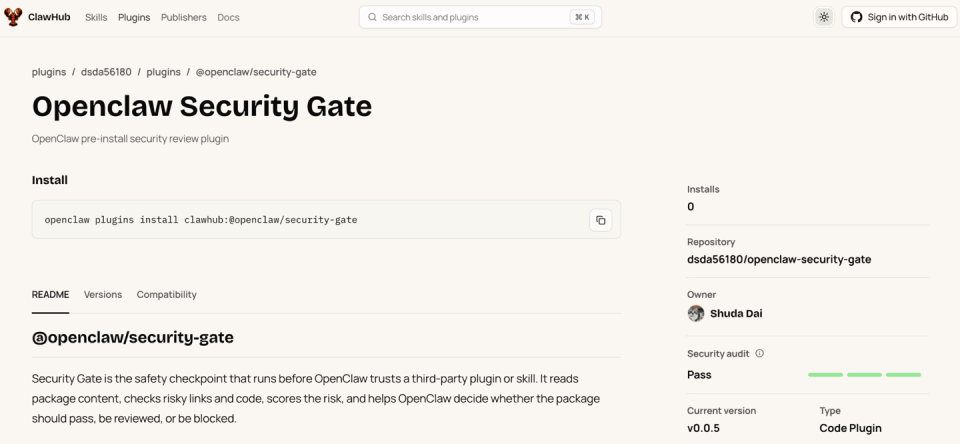Open the Skills nav item
Image resolution: width=960 pixels, height=444 pixels.
point(96,17)
